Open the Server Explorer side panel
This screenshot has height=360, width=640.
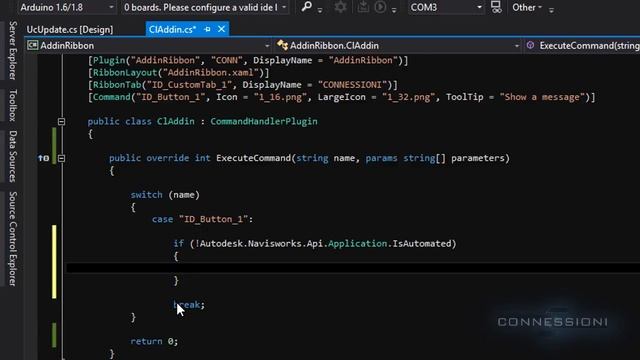pos(13,51)
